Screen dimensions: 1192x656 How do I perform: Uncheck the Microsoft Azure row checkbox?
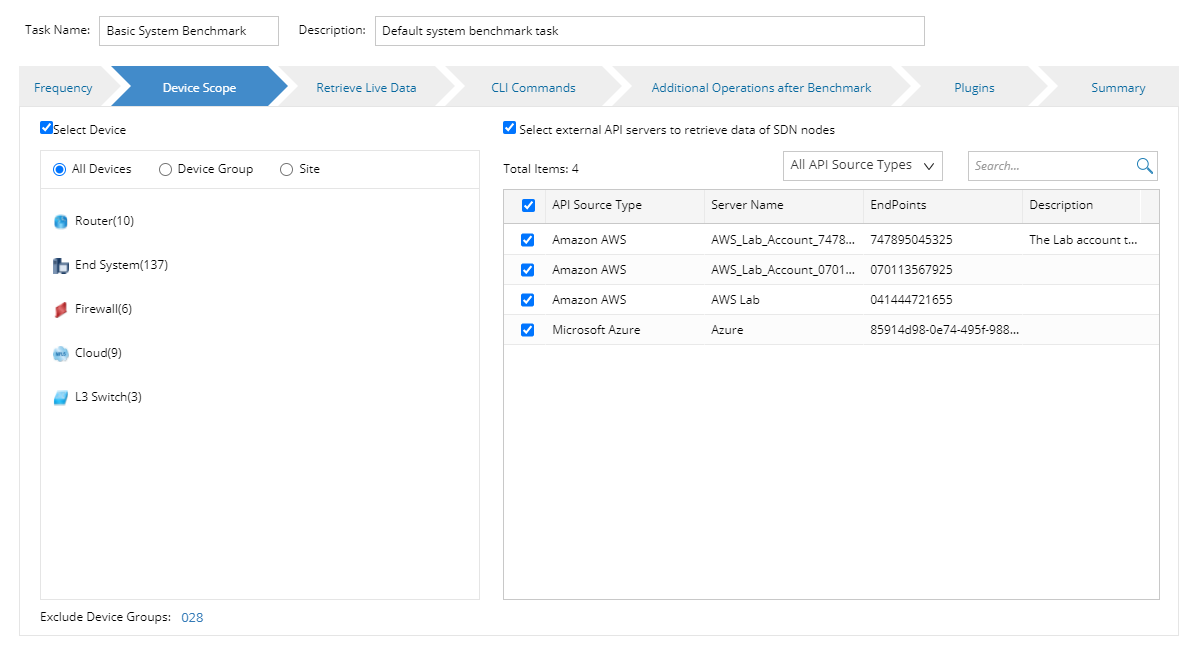[x=528, y=330]
